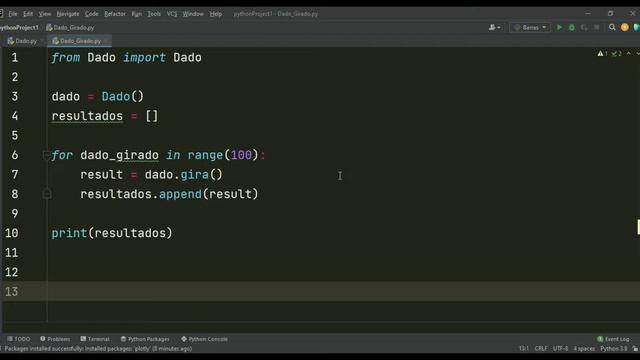Click pythonProject1 breadcrumb in navigation bar
This screenshot has height=360, width=640.
[x=19, y=27]
